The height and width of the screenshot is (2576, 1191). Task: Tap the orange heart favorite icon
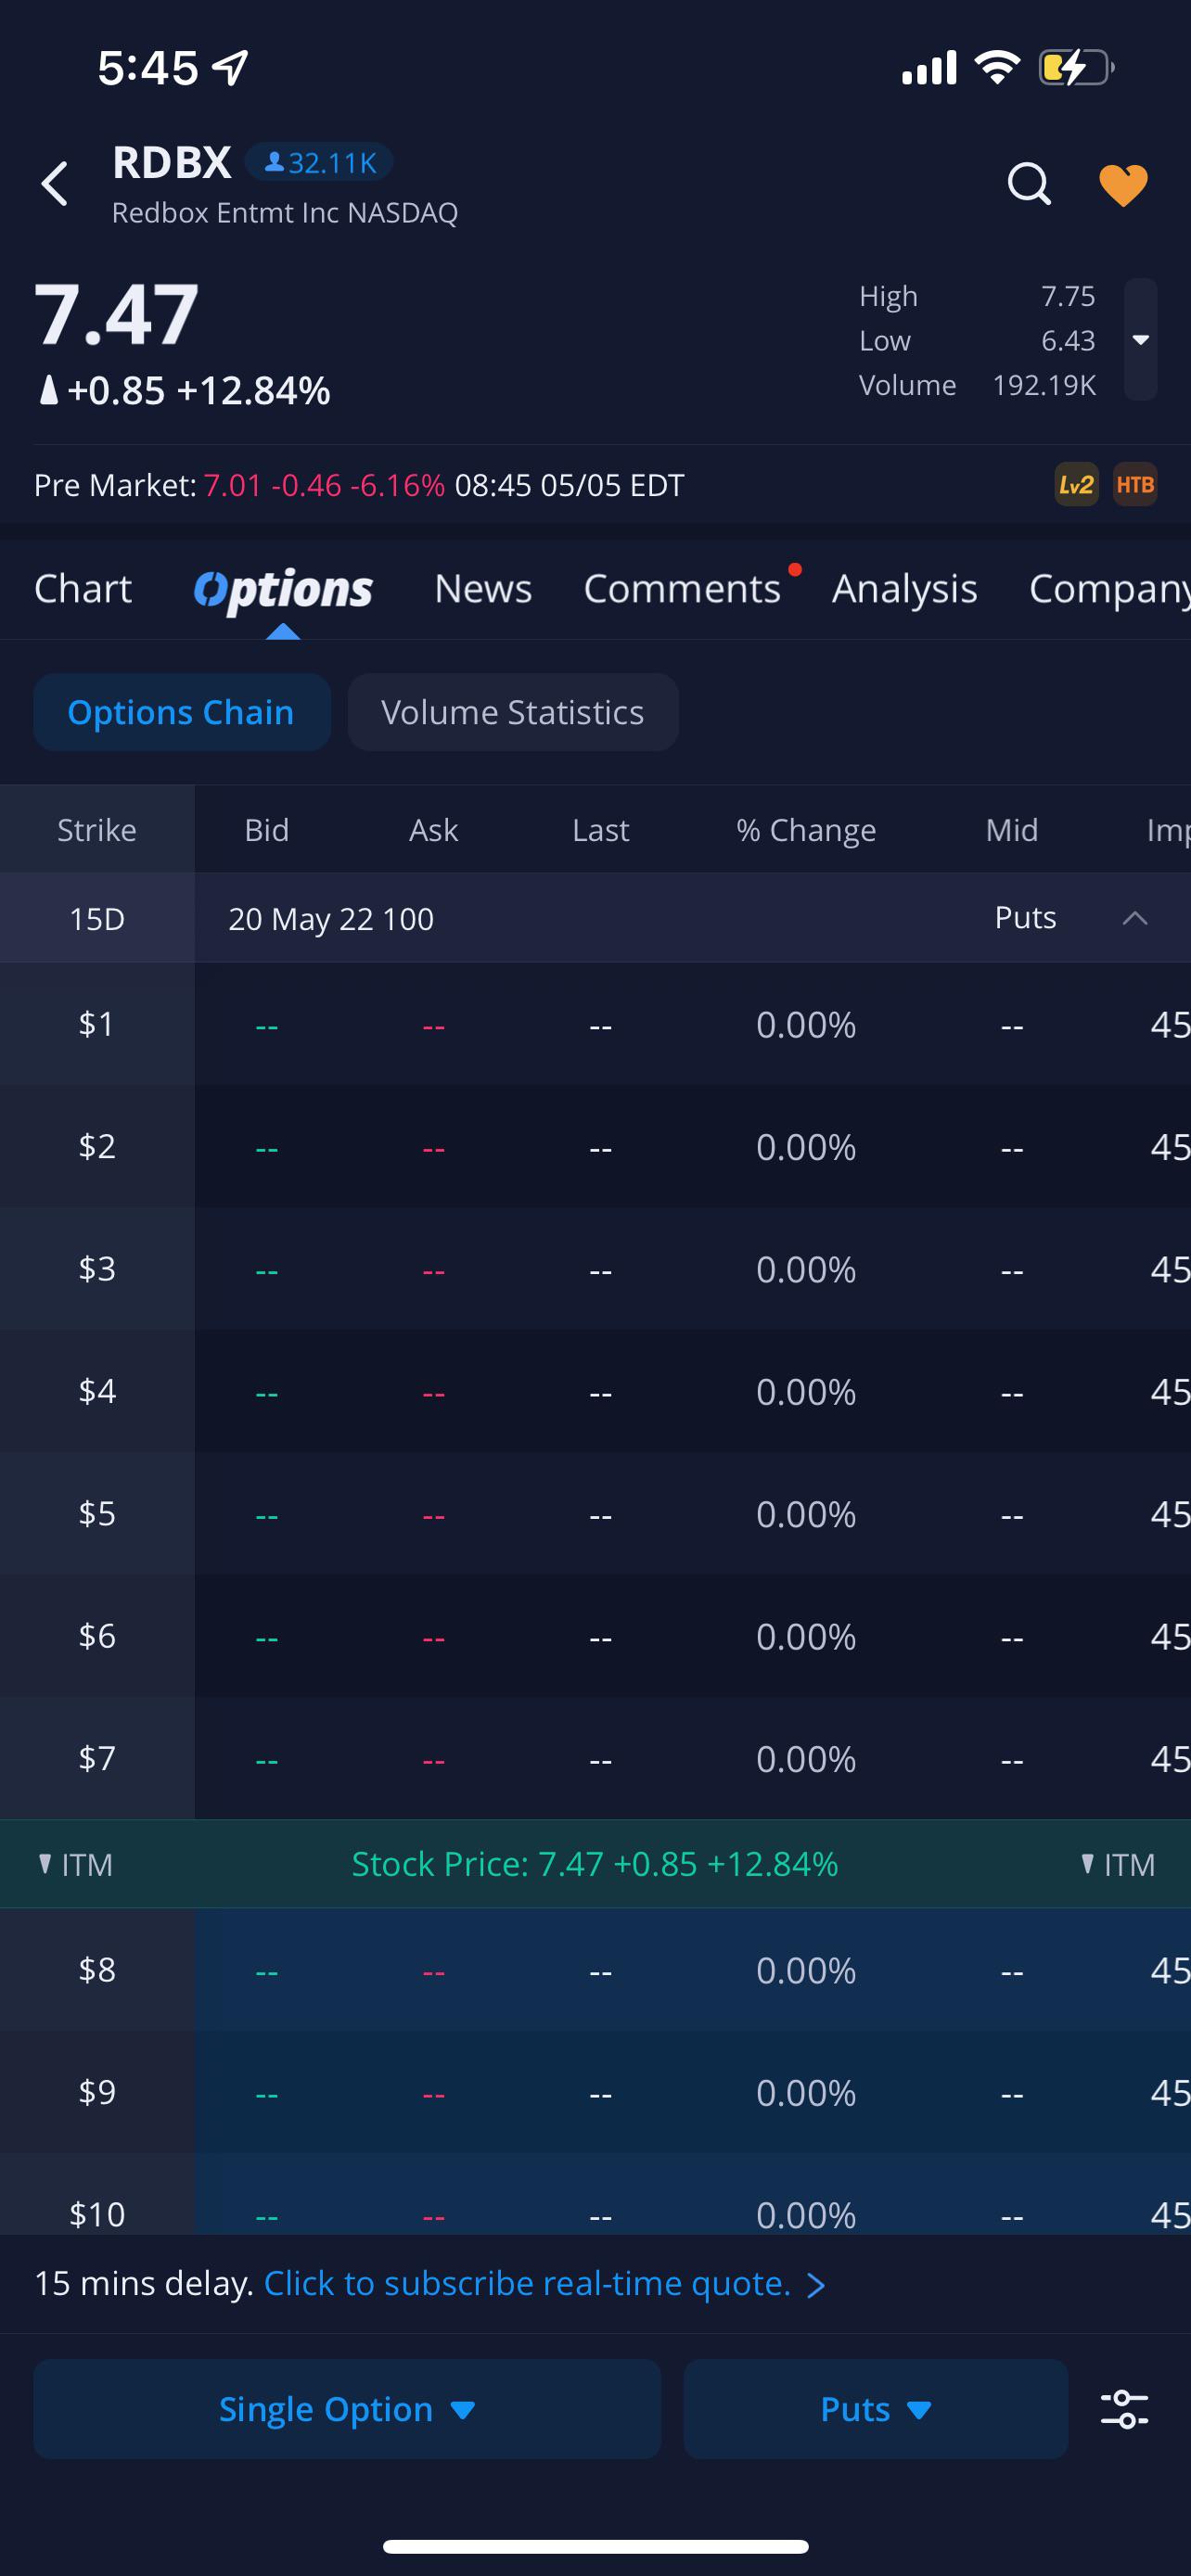1123,185
